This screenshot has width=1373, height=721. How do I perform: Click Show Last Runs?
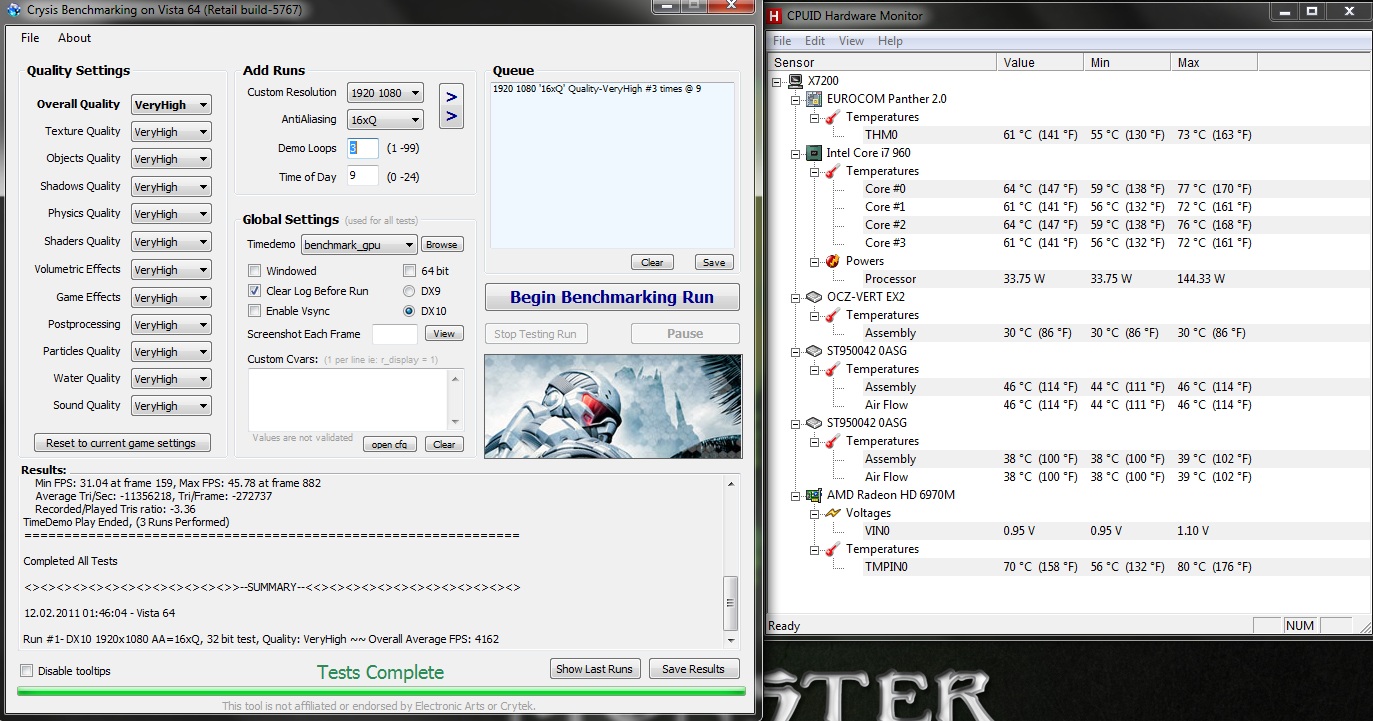[594, 669]
